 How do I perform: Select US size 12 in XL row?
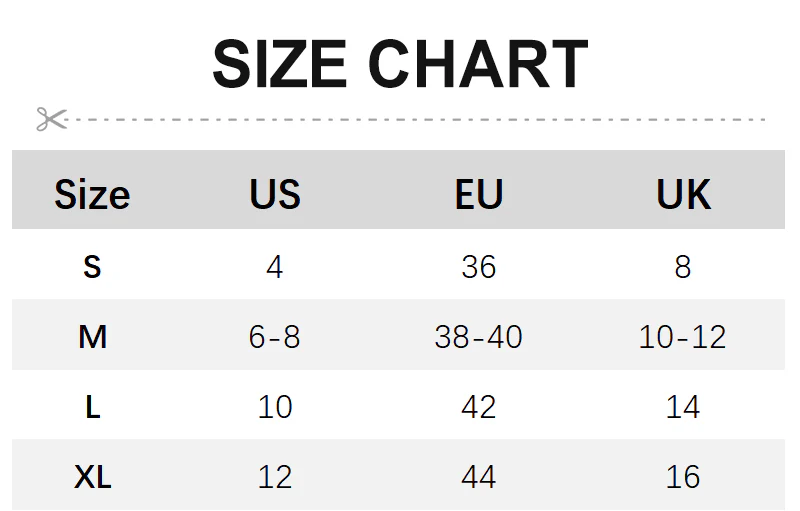[275, 477]
